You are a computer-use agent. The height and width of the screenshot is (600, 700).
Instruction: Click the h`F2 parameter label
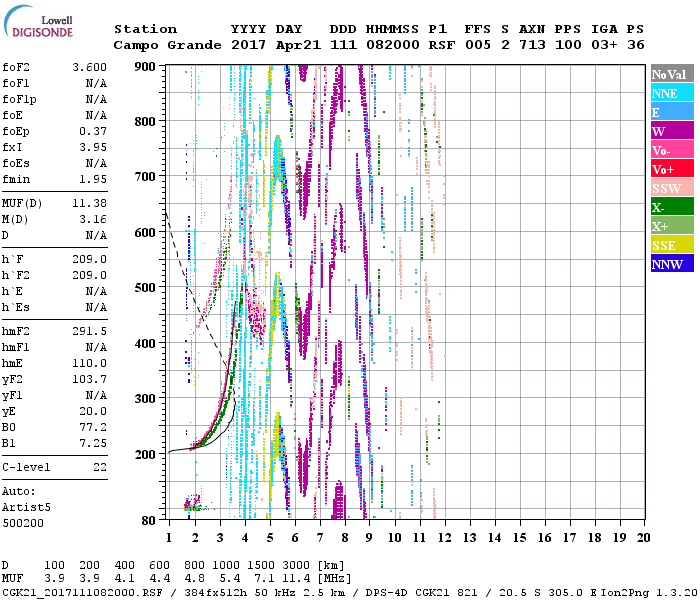pos(16,275)
